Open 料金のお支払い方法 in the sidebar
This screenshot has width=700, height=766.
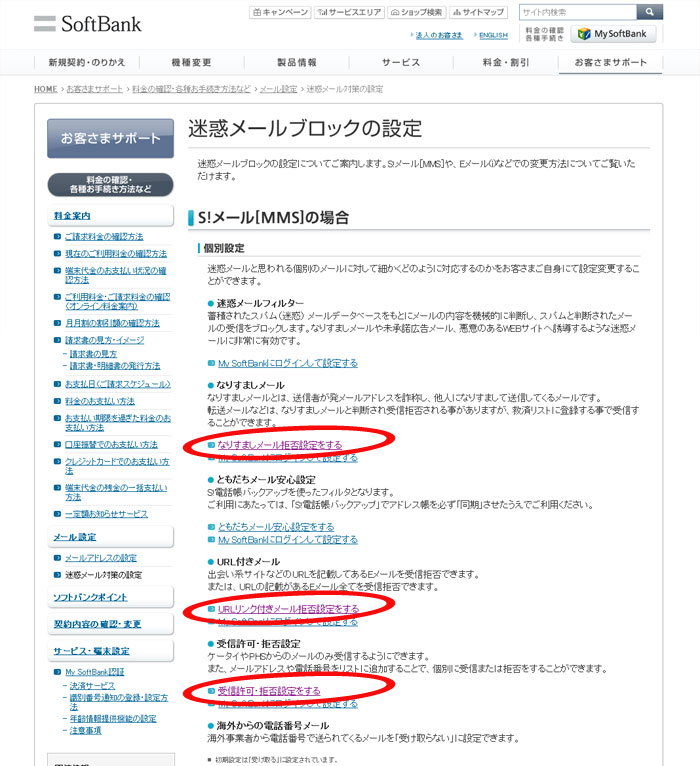tap(100, 401)
